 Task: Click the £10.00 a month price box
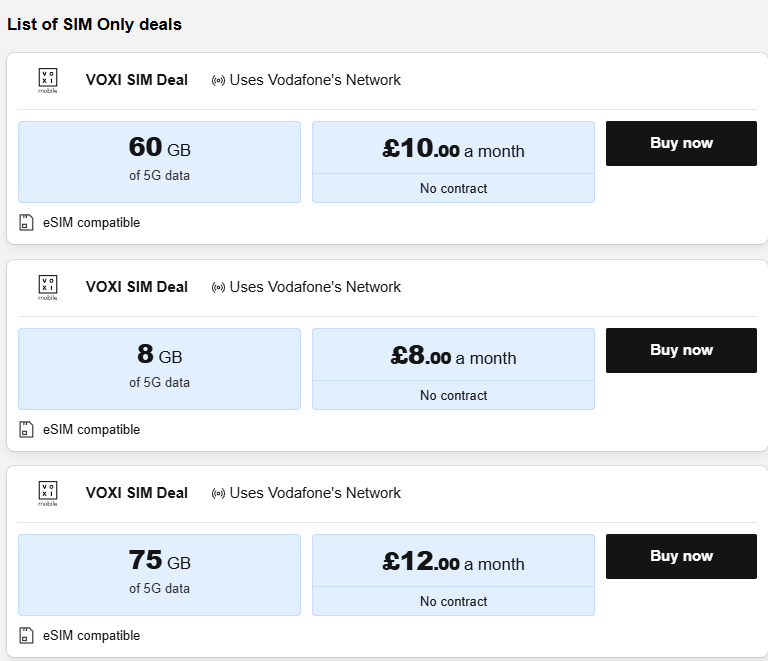tap(453, 151)
